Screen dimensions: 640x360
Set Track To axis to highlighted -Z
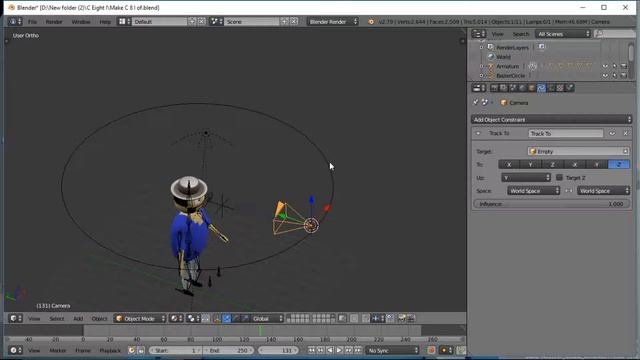click(619, 164)
